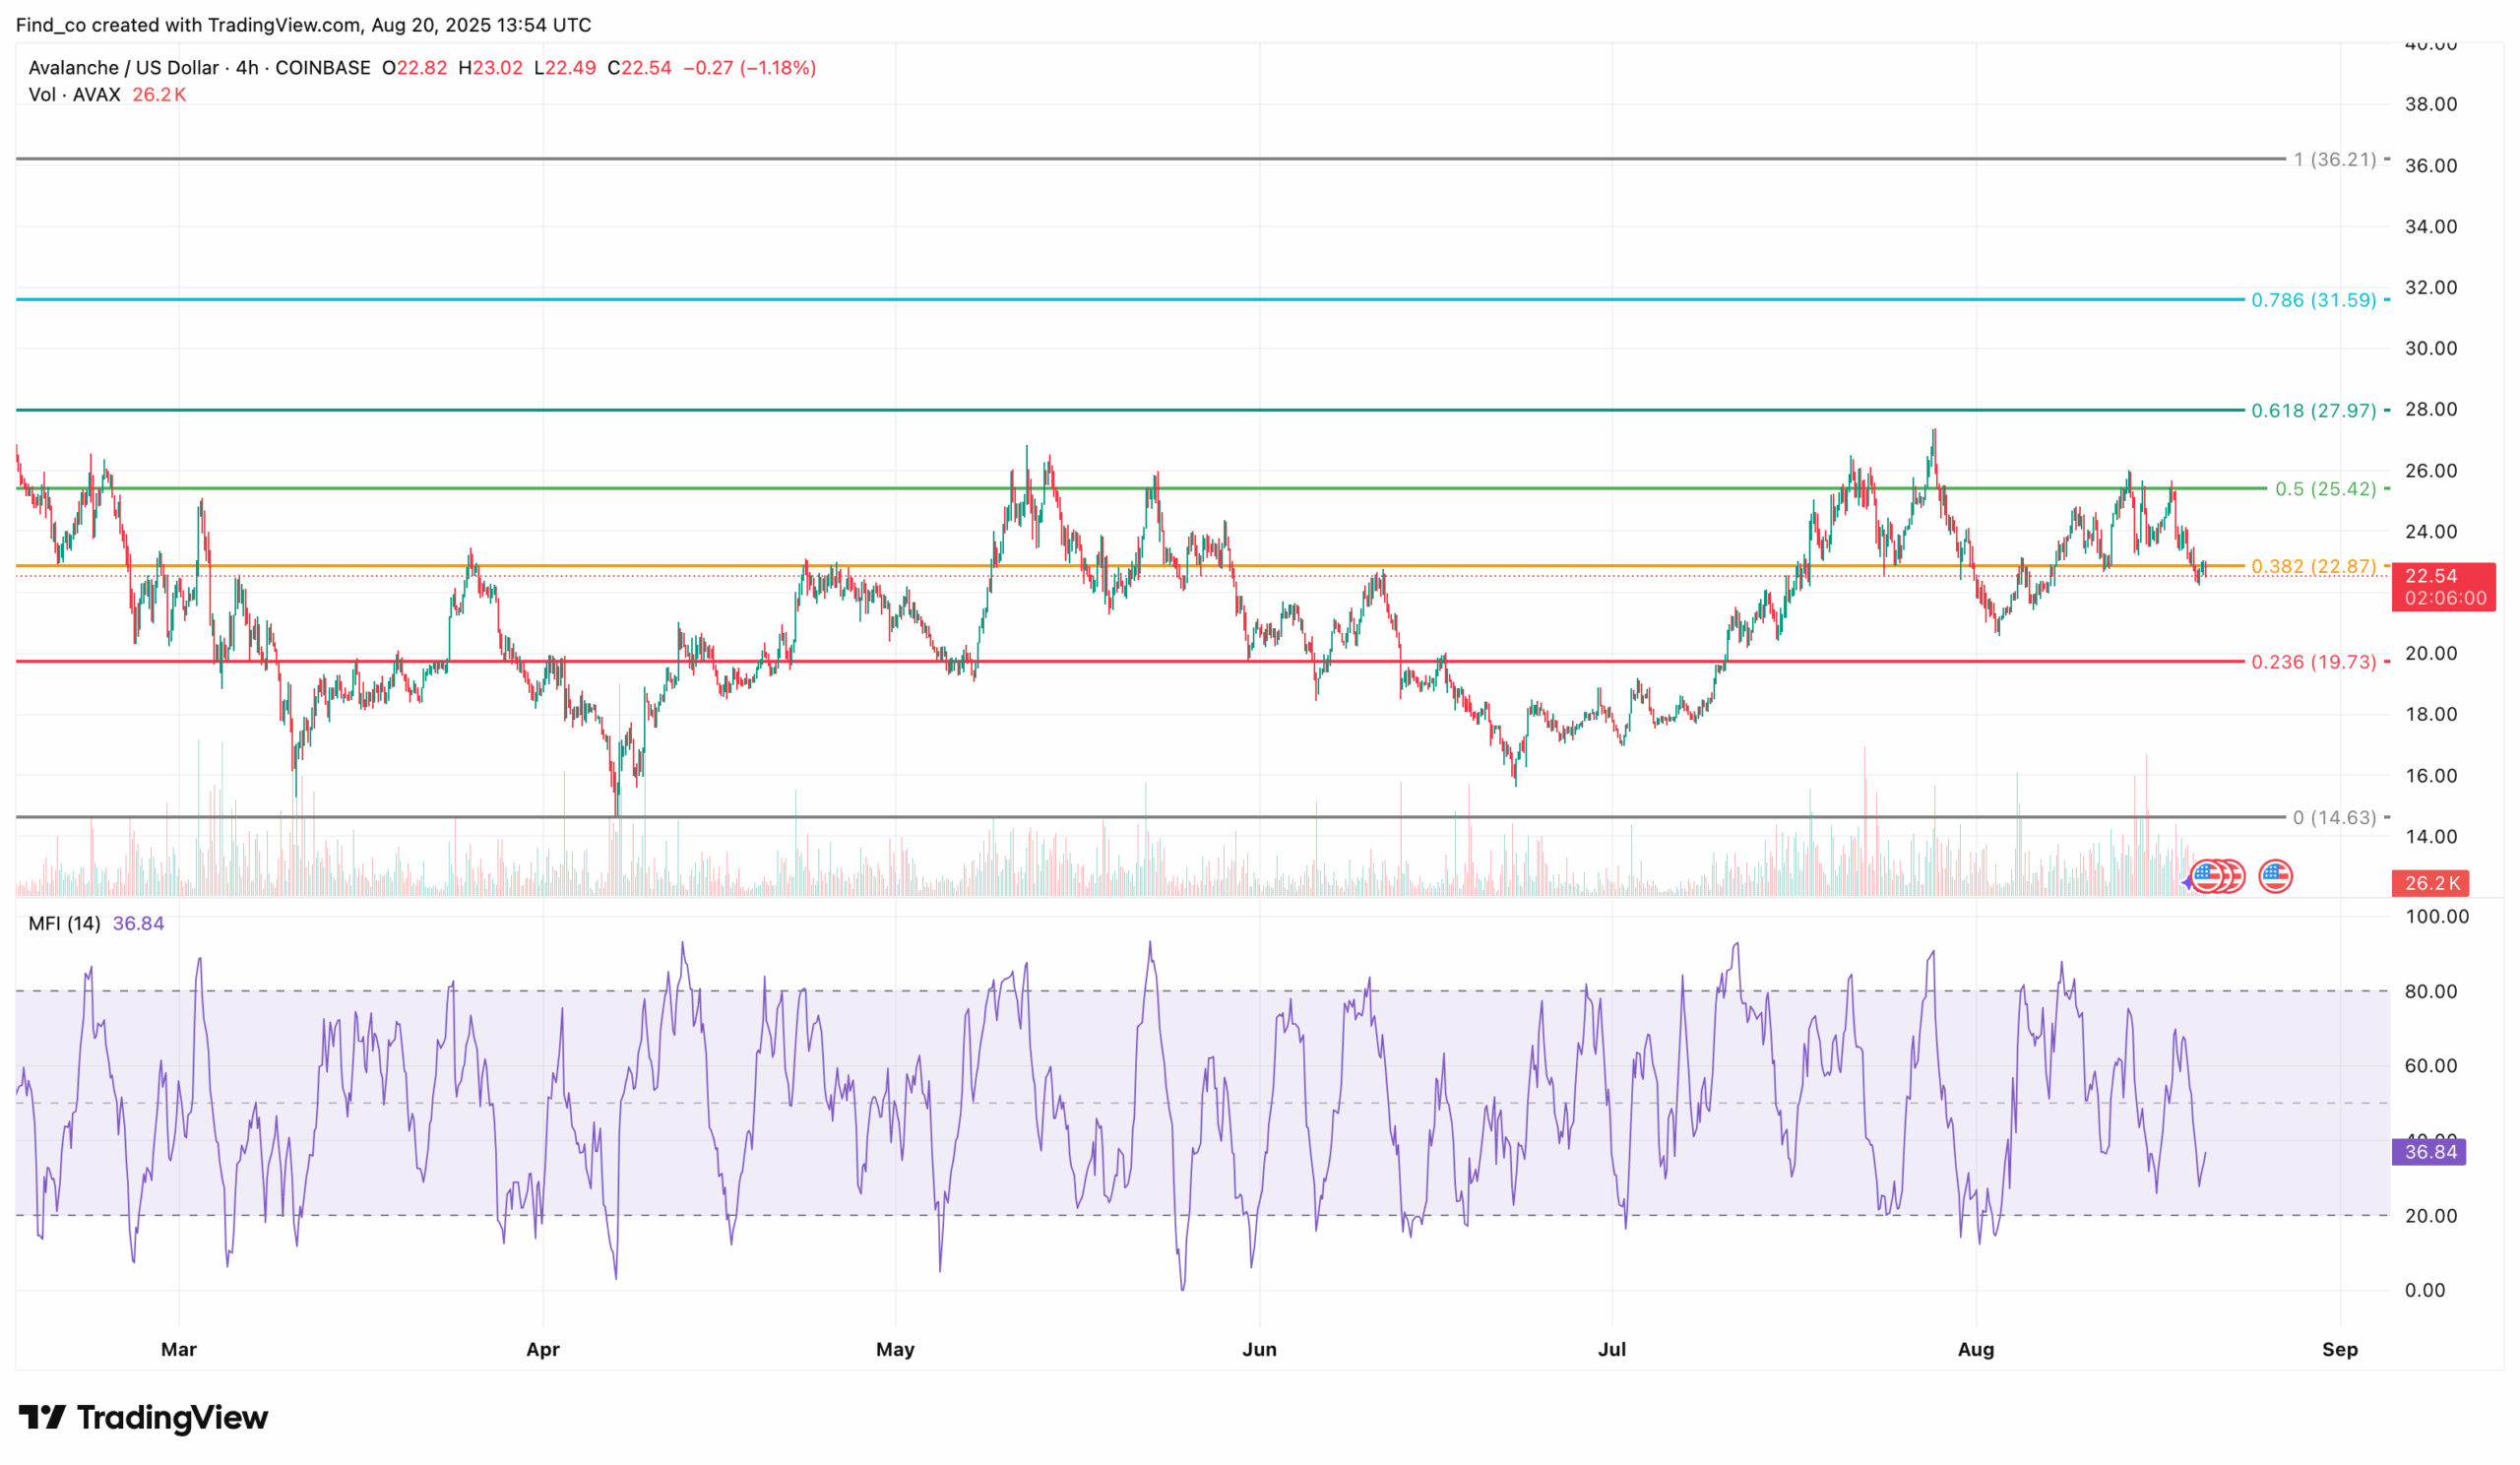Click the 'Aug' label on the time axis
This screenshot has height=1465, width=2520.
pos(1976,1349)
